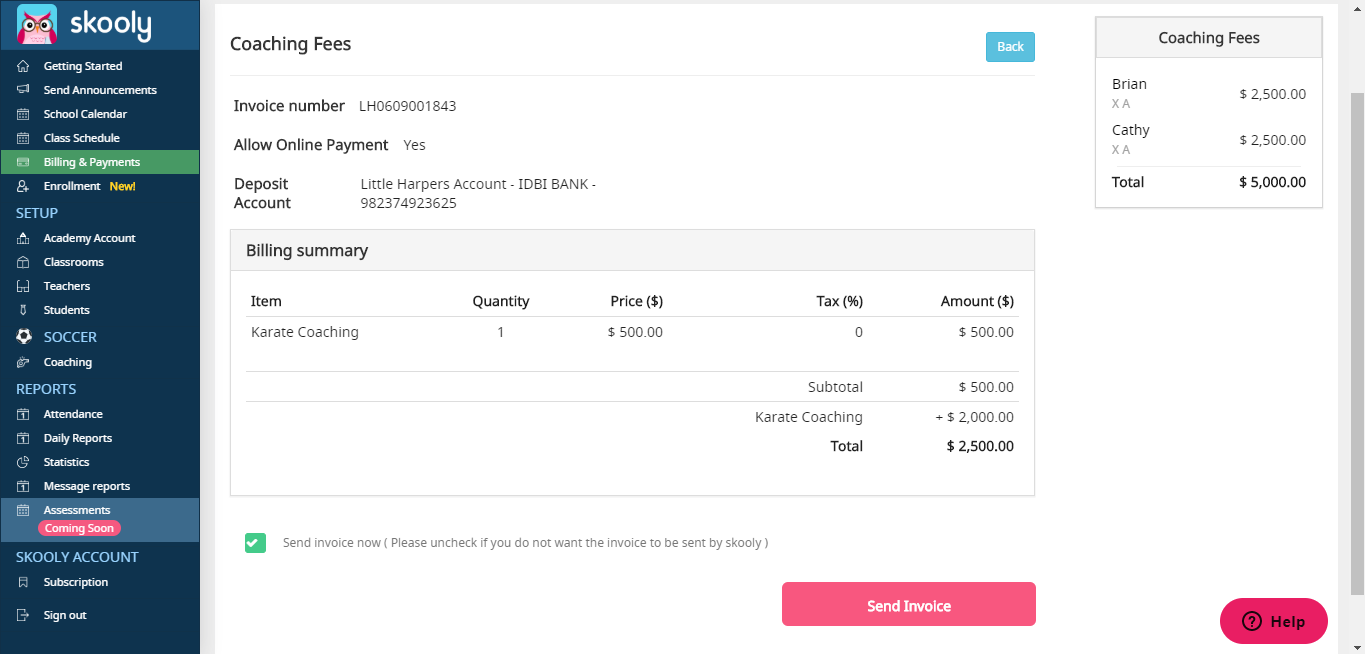
Task: Click the Tax (%) column header
Action: (x=839, y=301)
